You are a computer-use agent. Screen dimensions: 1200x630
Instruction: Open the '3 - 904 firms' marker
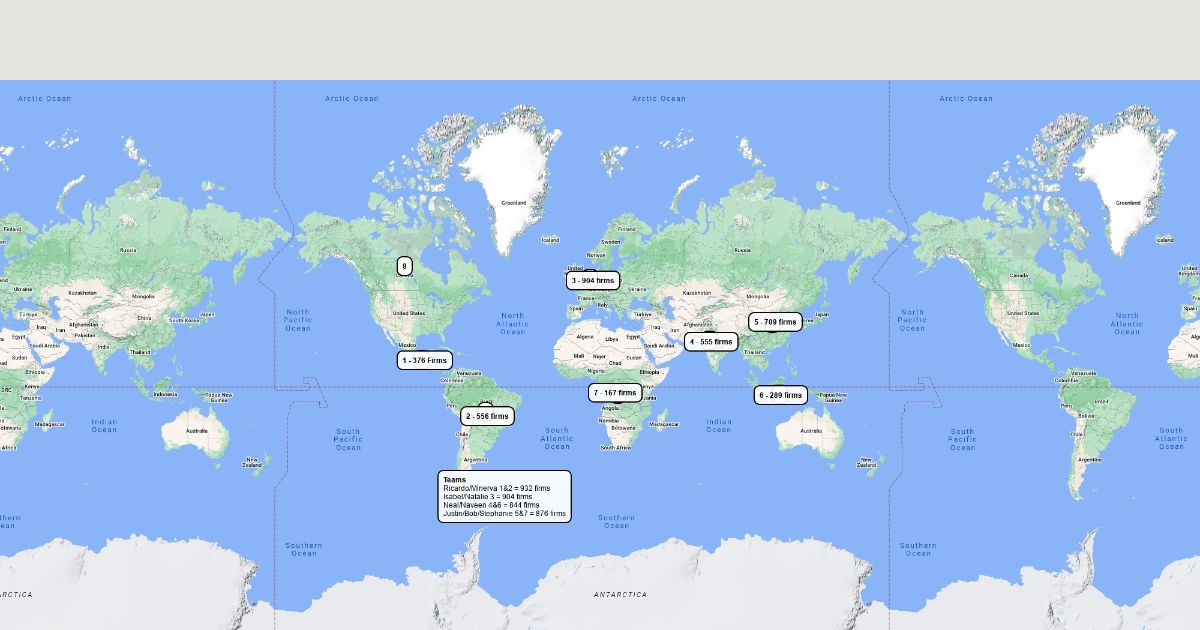[593, 281]
